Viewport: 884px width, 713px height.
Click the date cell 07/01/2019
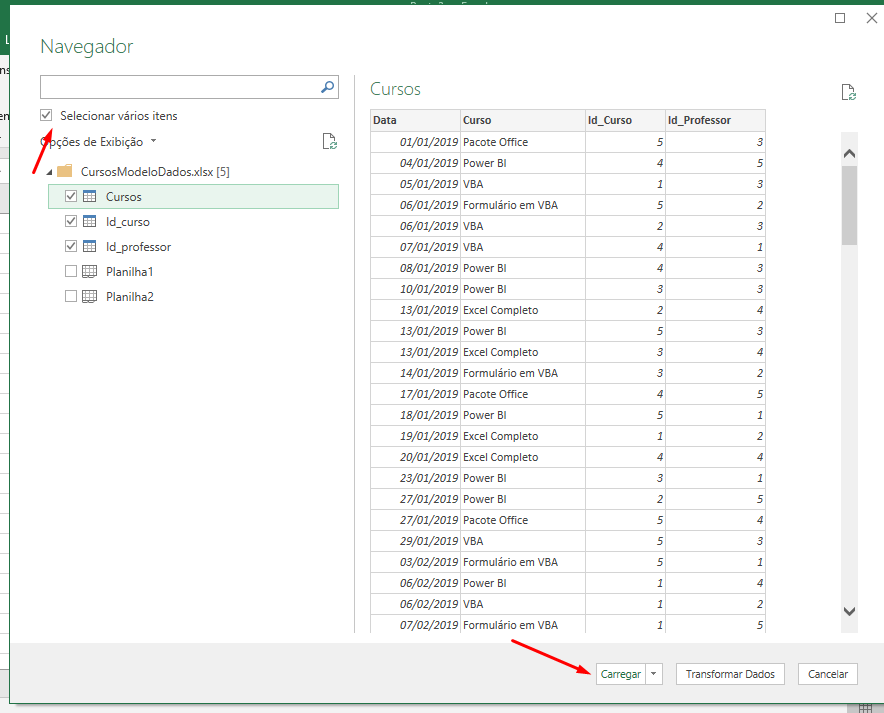(416, 247)
